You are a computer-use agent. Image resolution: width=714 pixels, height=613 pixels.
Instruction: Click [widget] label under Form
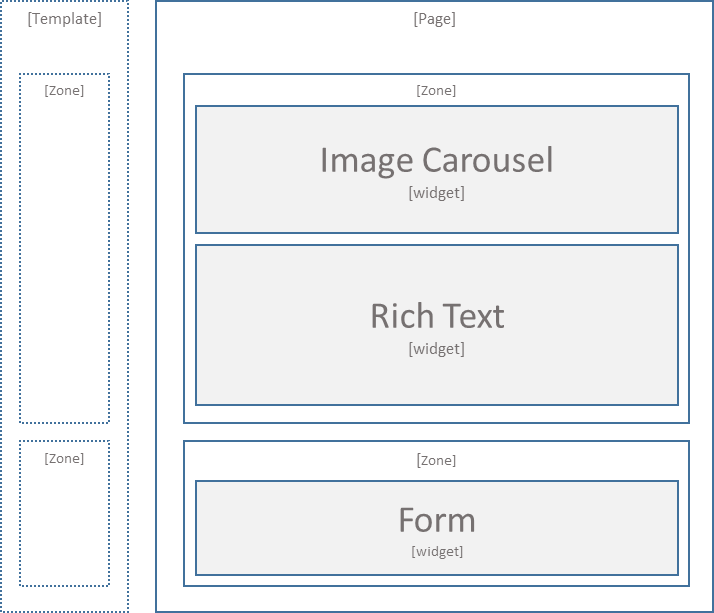click(x=437, y=552)
